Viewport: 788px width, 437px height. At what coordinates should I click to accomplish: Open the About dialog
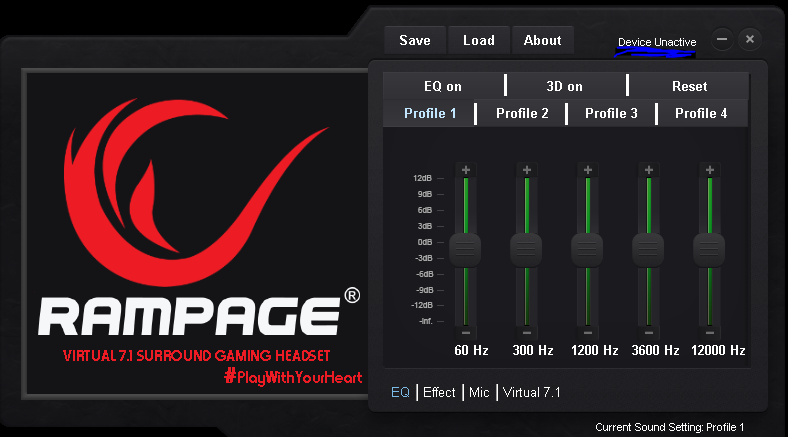(x=543, y=40)
